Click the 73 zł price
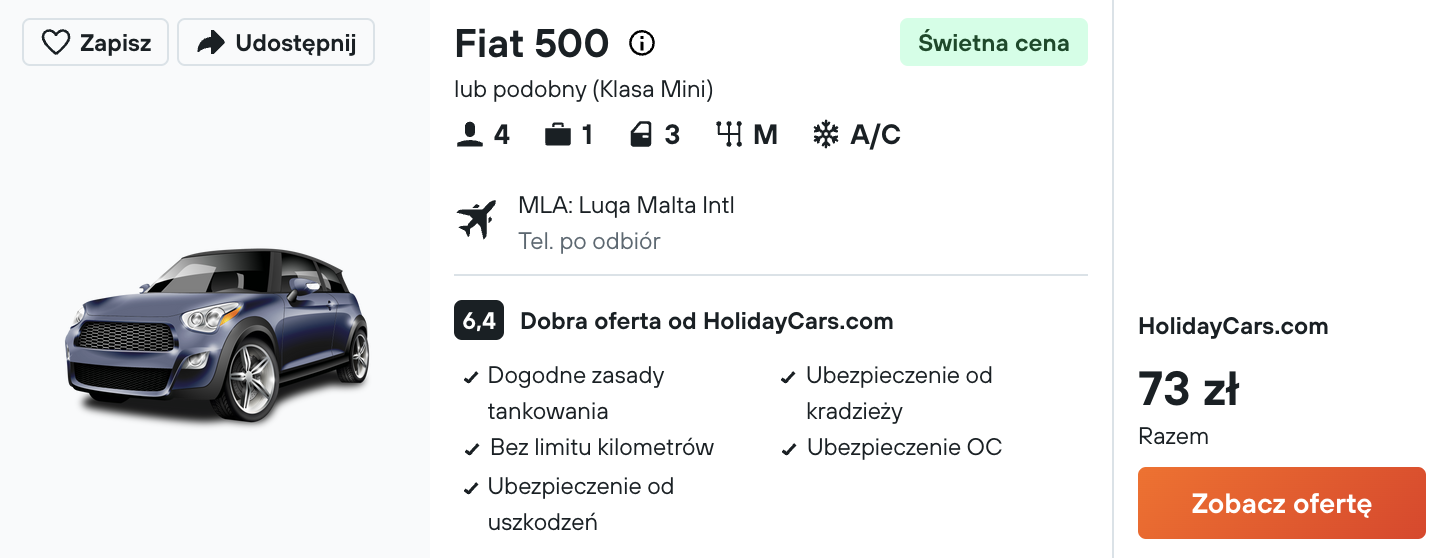Image resolution: width=1440 pixels, height=558 pixels. (x=1189, y=388)
